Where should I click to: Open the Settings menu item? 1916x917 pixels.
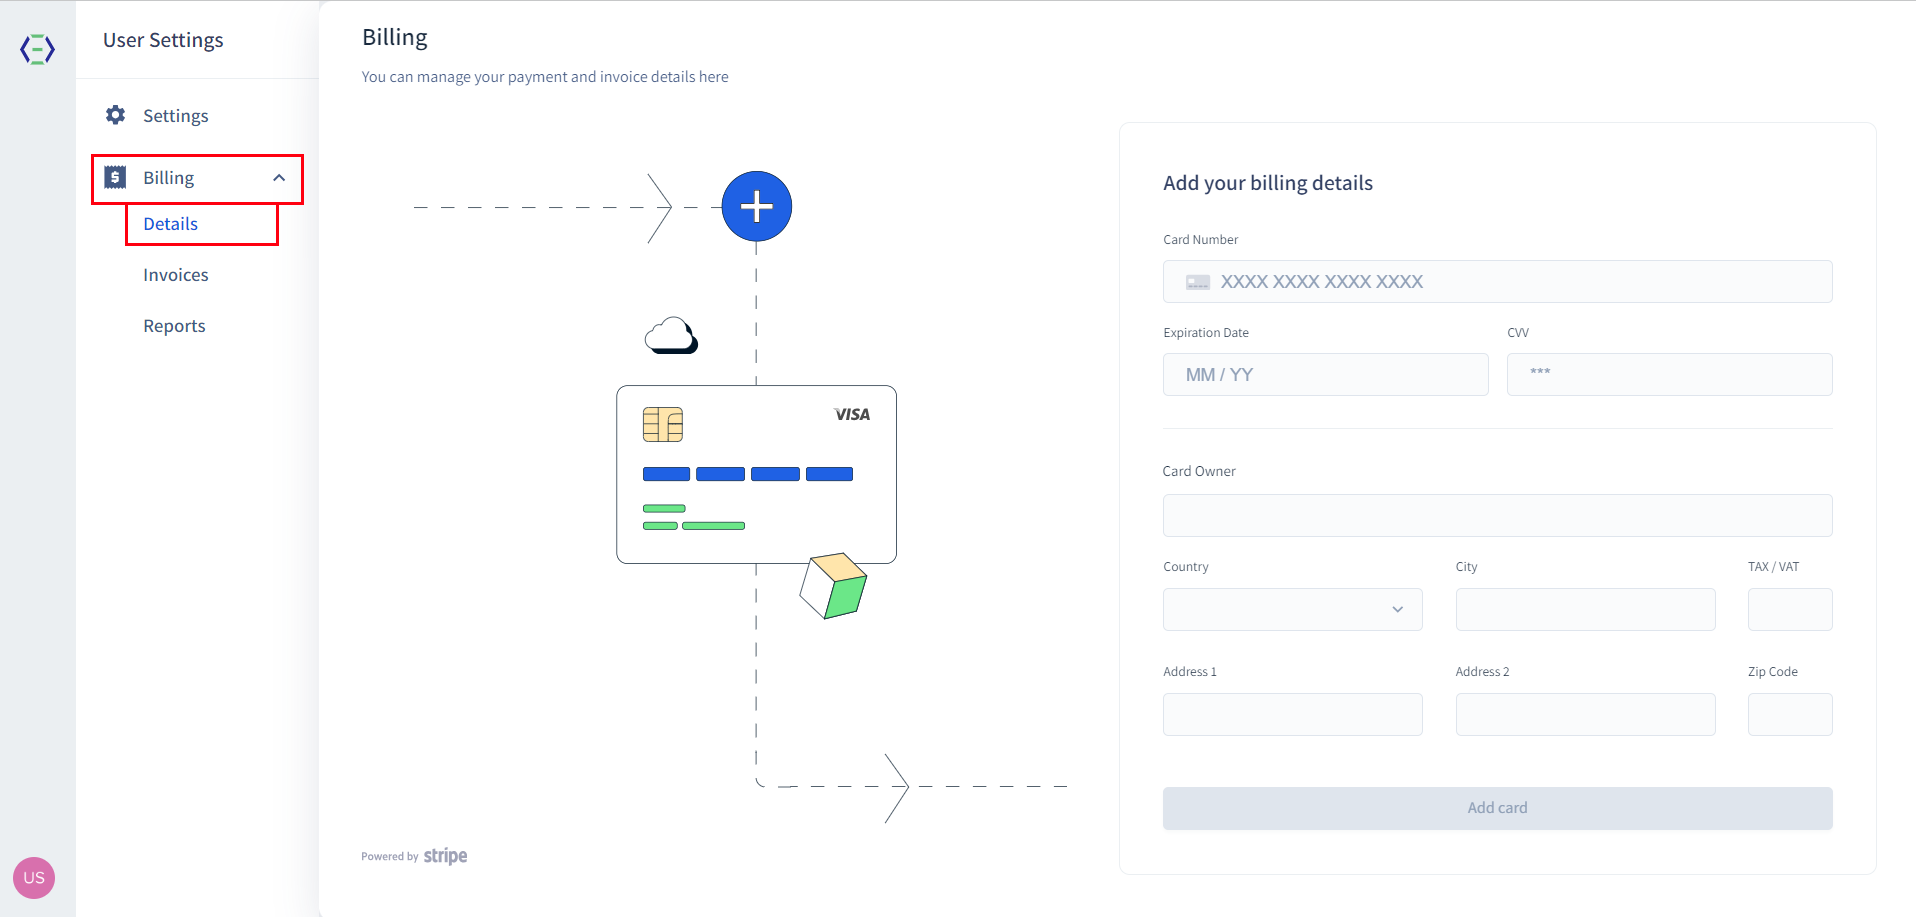[x=176, y=116]
